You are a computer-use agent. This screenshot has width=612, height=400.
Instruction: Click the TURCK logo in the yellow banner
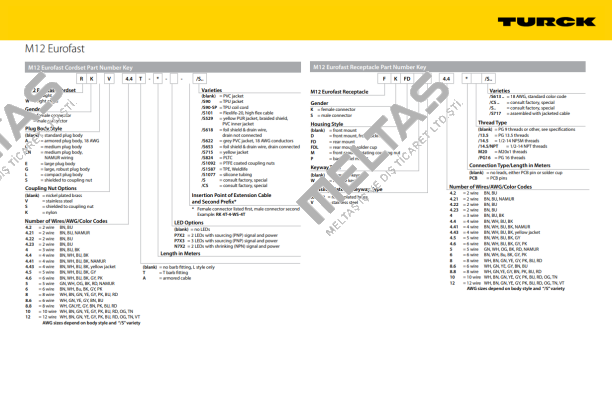coord(546,22)
